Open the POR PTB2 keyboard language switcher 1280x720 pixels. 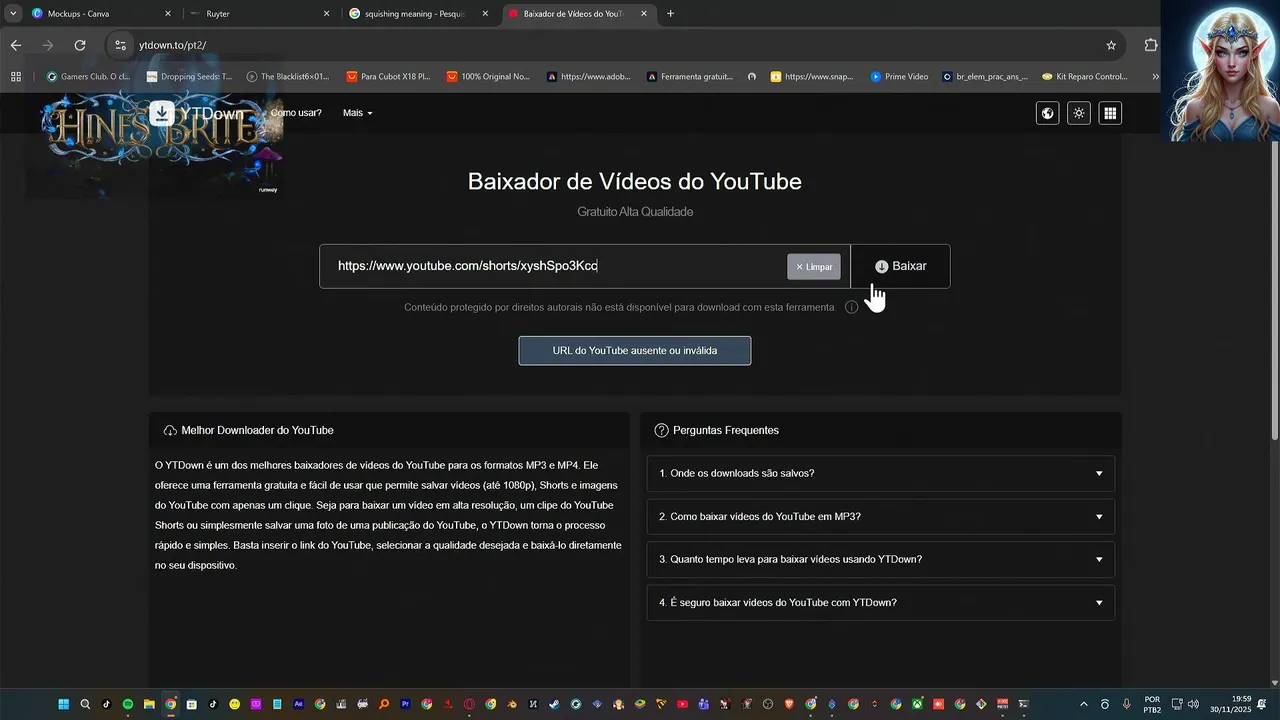[1152, 704]
